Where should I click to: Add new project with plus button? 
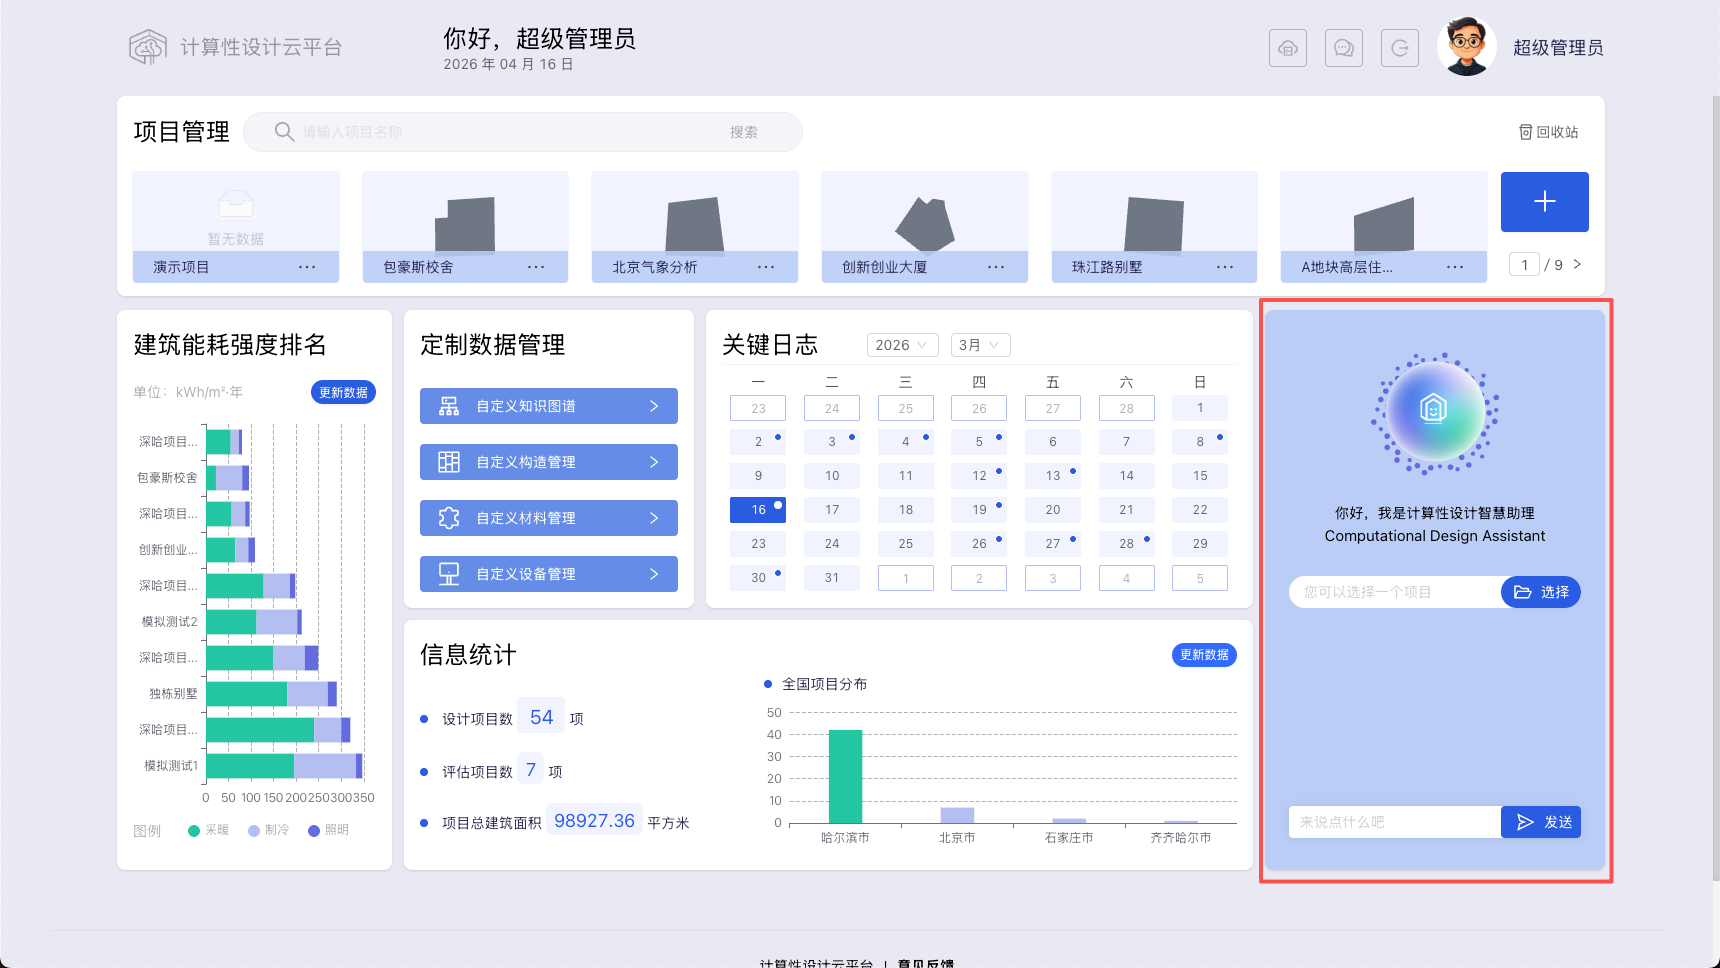(x=1545, y=202)
